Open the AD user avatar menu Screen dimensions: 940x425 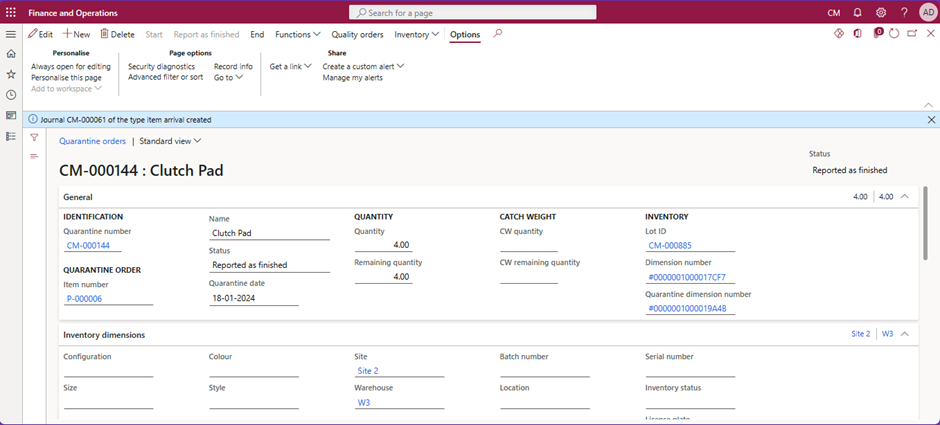click(927, 13)
